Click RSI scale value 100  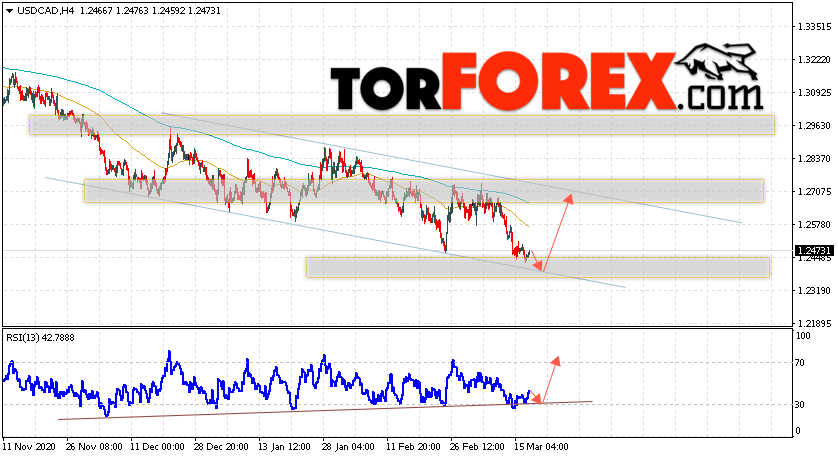(803, 336)
